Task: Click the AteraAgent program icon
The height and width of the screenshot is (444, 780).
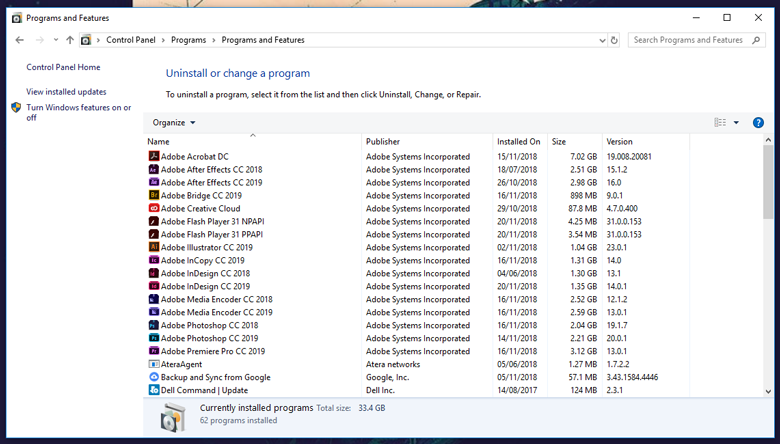Action: click(x=154, y=364)
